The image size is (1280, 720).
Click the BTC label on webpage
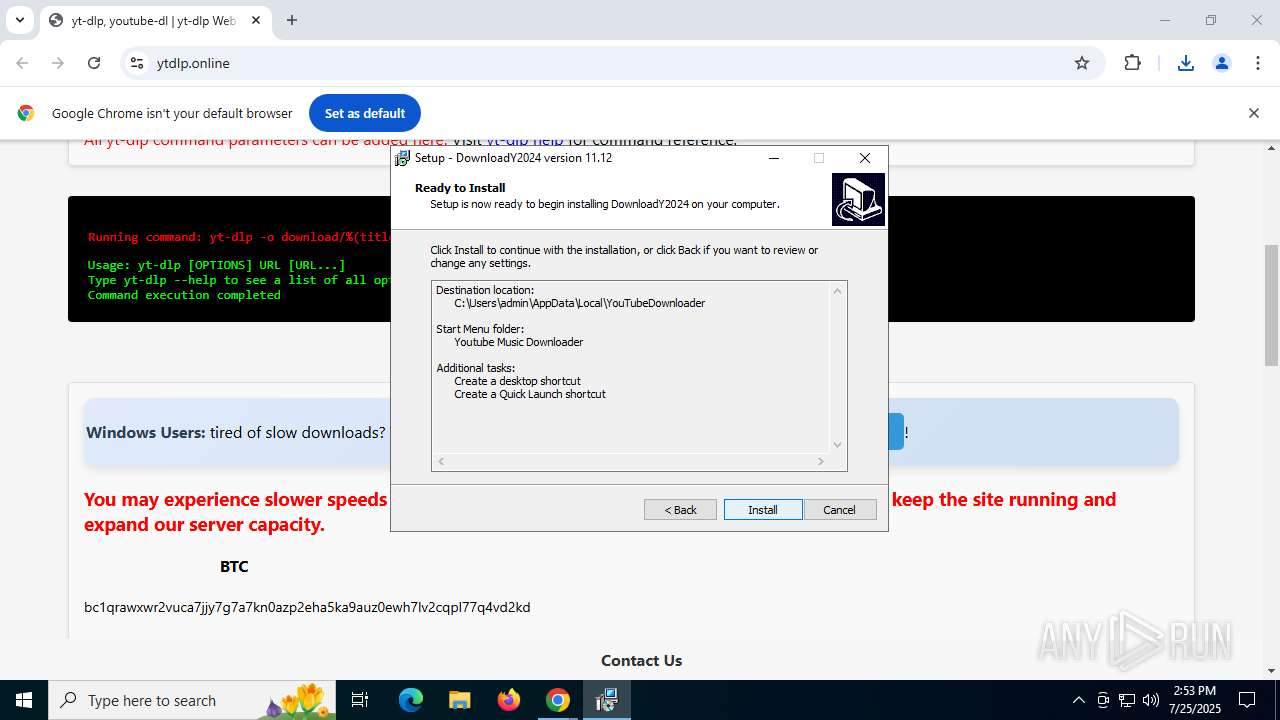point(234,566)
